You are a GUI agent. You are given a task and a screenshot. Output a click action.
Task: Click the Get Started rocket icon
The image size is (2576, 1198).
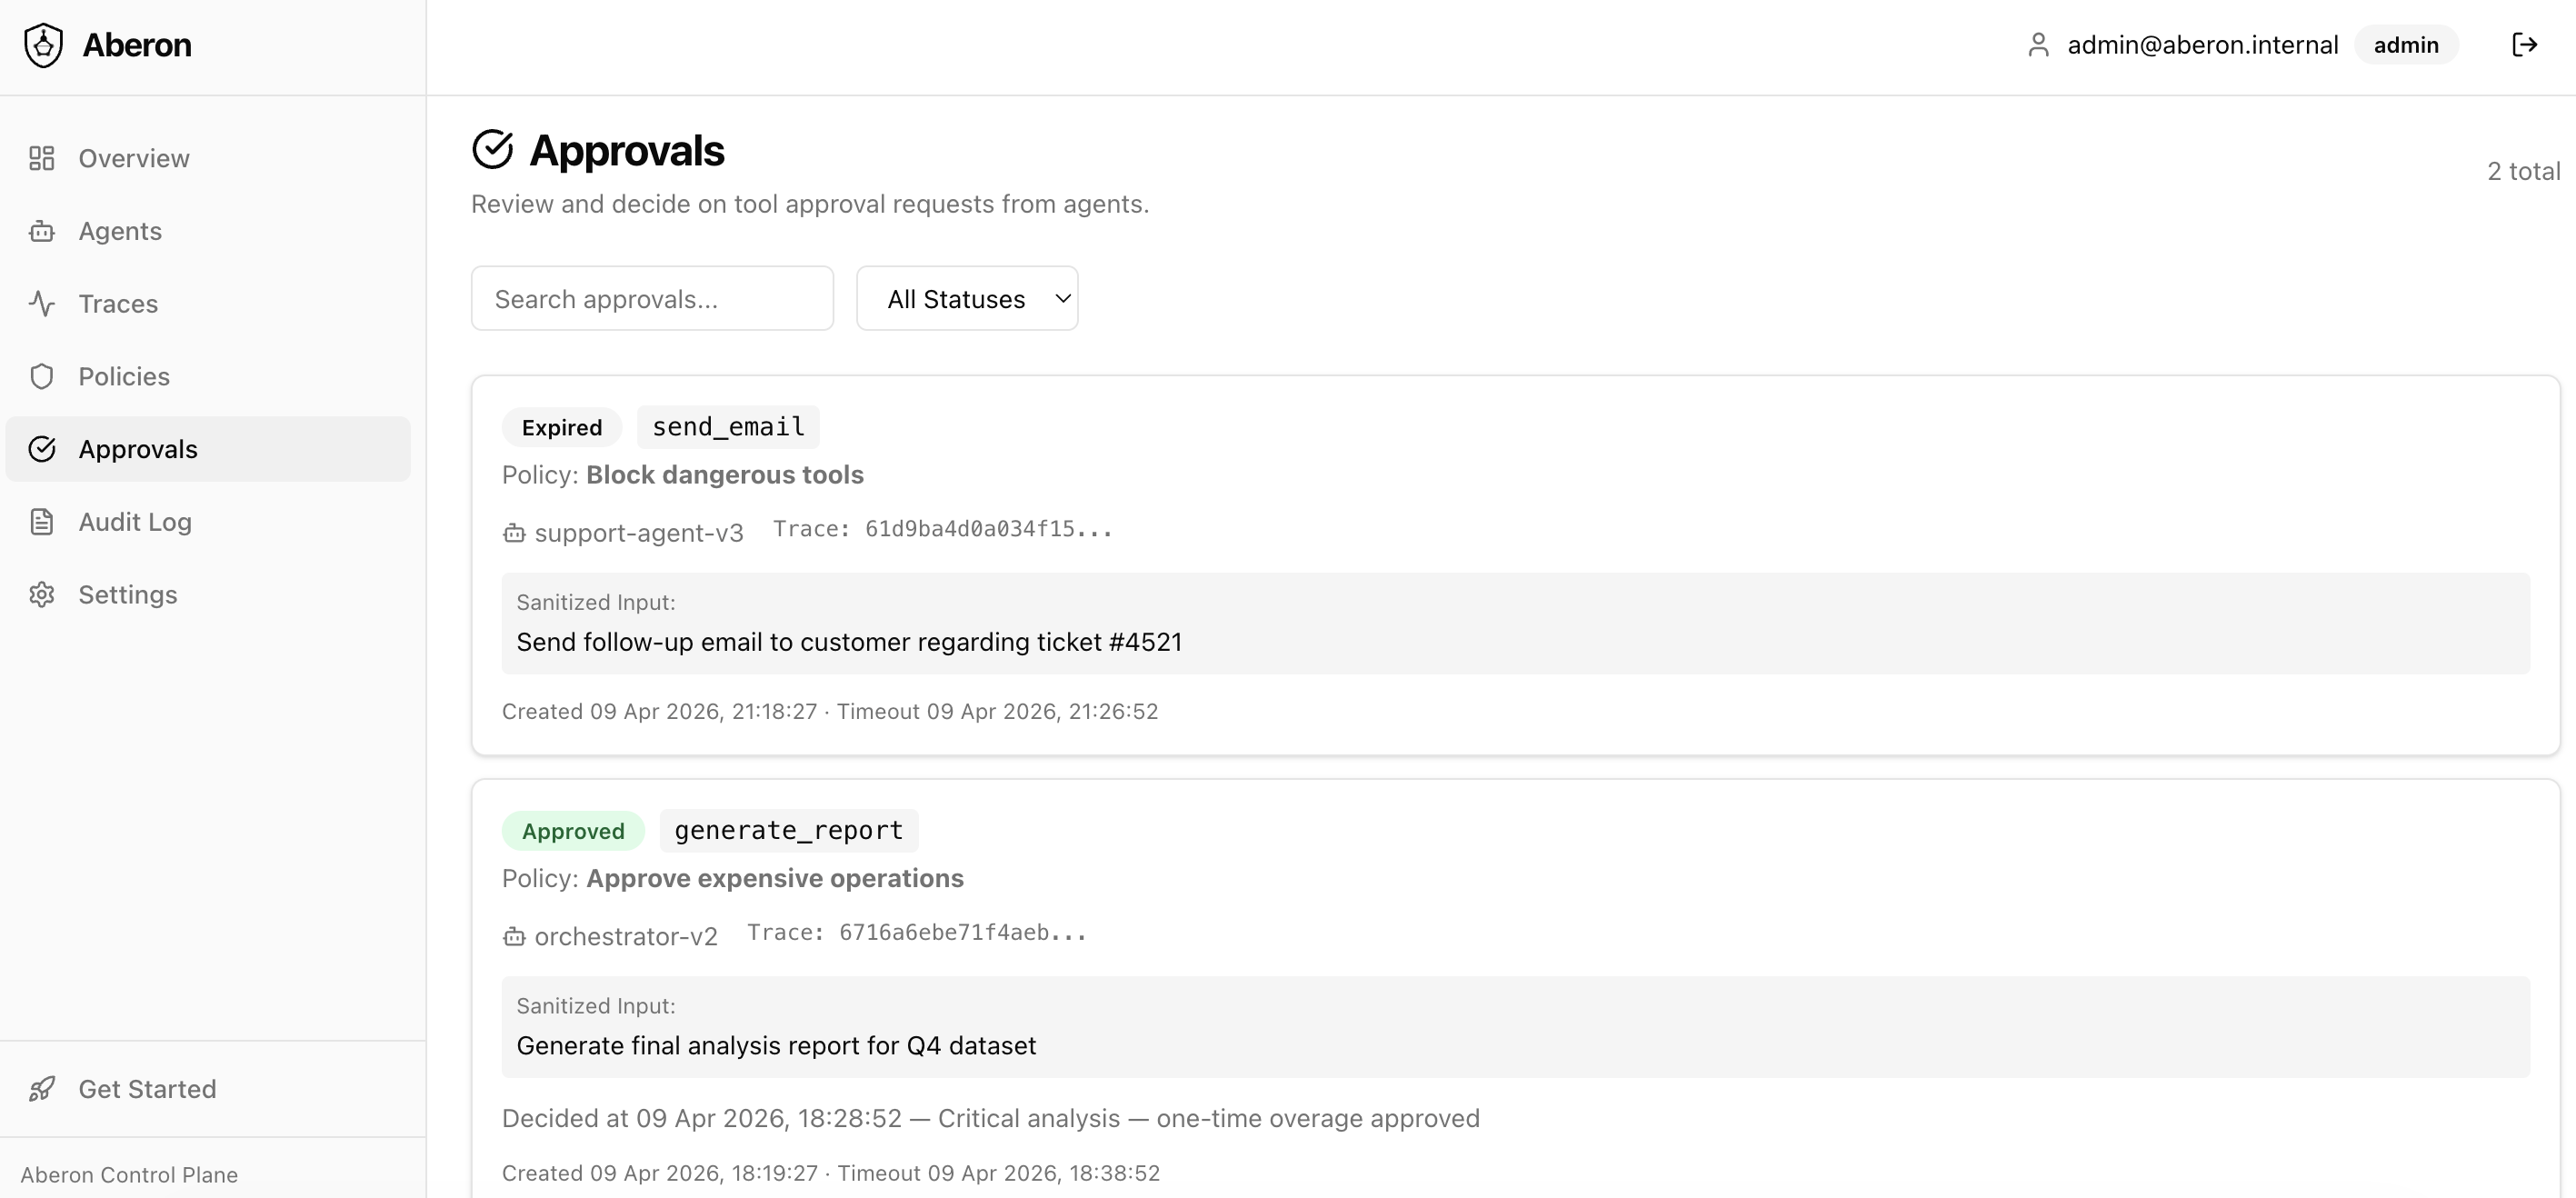[x=42, y=1089]
